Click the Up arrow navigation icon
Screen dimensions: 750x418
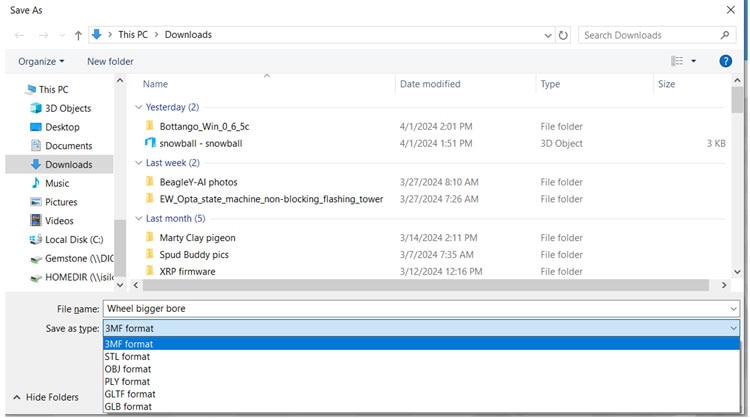(x=78, y=35)
